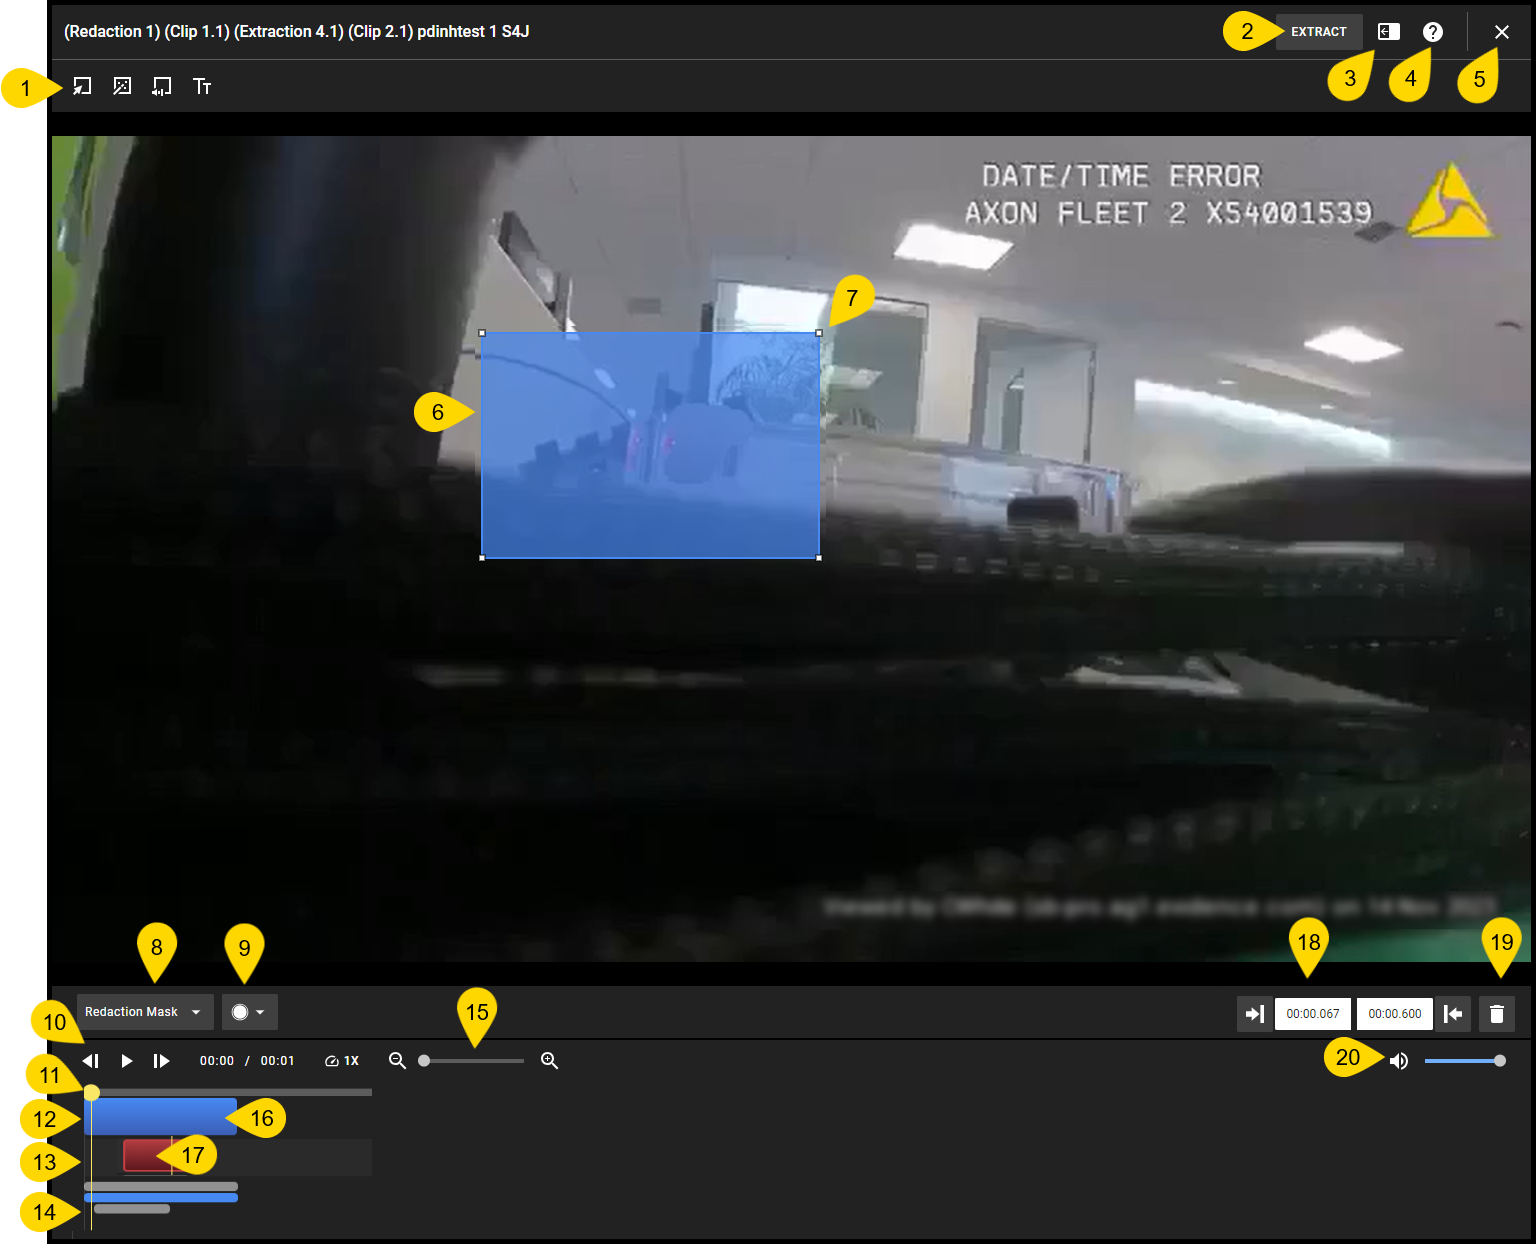
Task: Open the mask color style dropdown
Action: [x=249, y=1011]
